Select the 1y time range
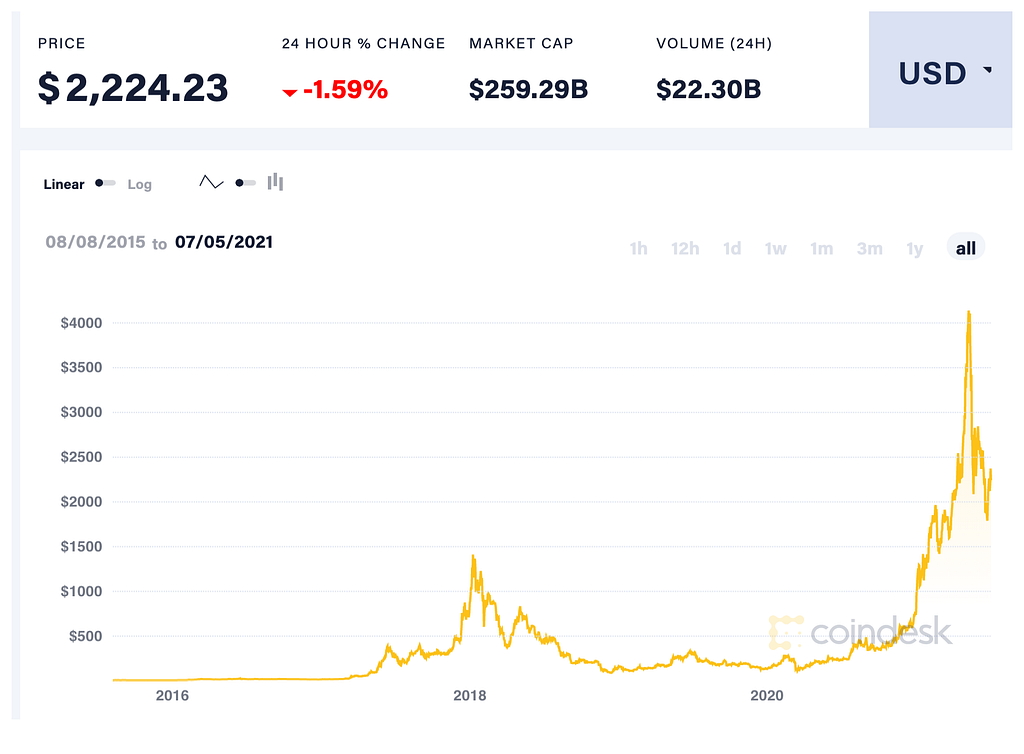This screenshot has height=754, width=1024. [914, 248]
